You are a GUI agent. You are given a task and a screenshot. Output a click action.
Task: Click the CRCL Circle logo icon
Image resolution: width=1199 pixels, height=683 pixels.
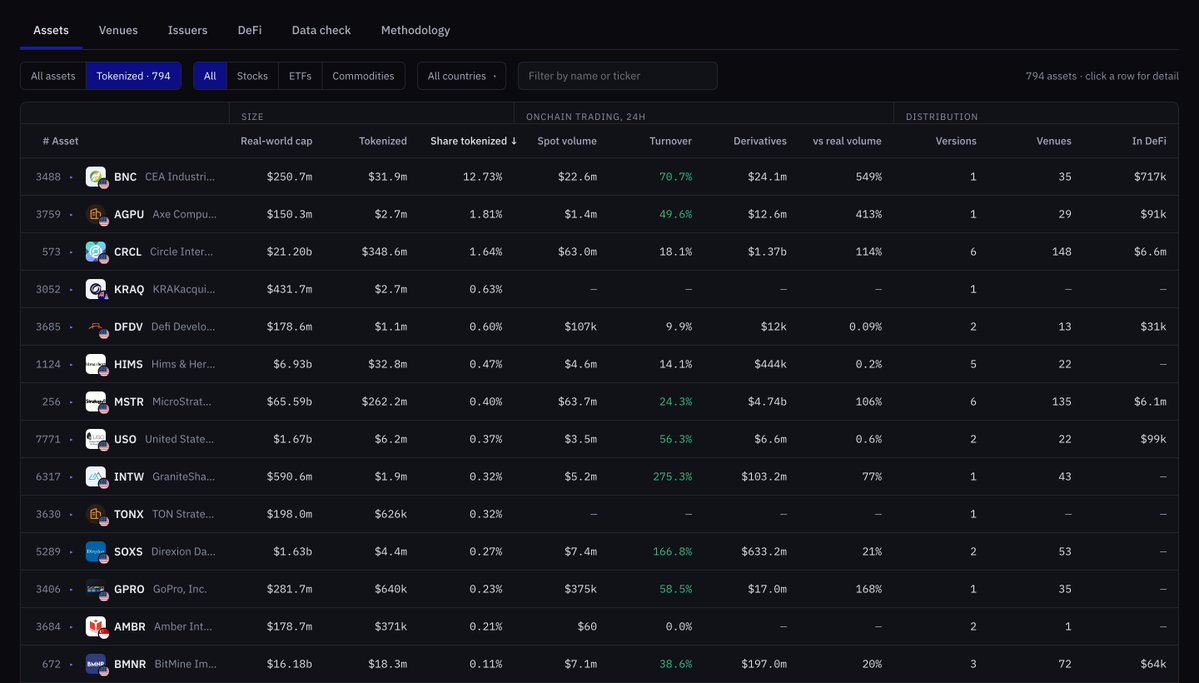[x=96, y=252]
